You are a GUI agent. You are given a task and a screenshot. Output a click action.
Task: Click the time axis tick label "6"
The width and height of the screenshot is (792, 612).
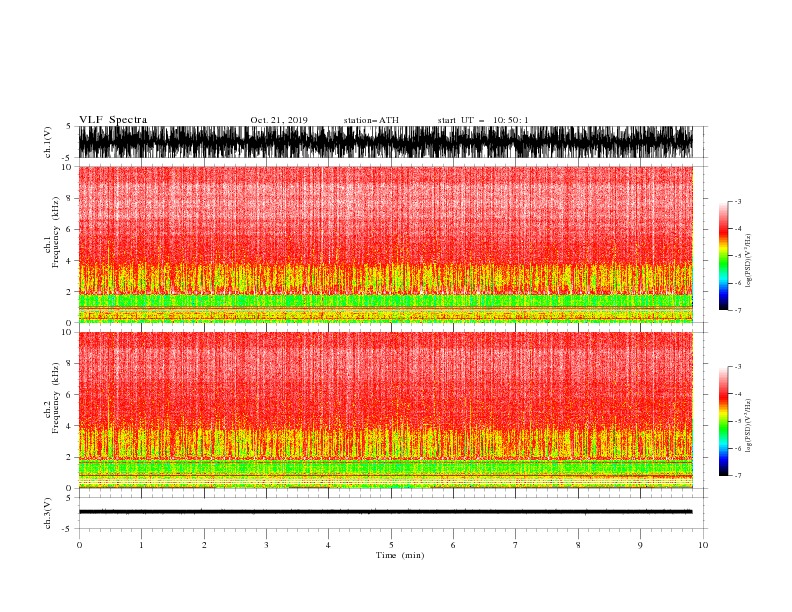pyautogui.click(x=453, y=545)
